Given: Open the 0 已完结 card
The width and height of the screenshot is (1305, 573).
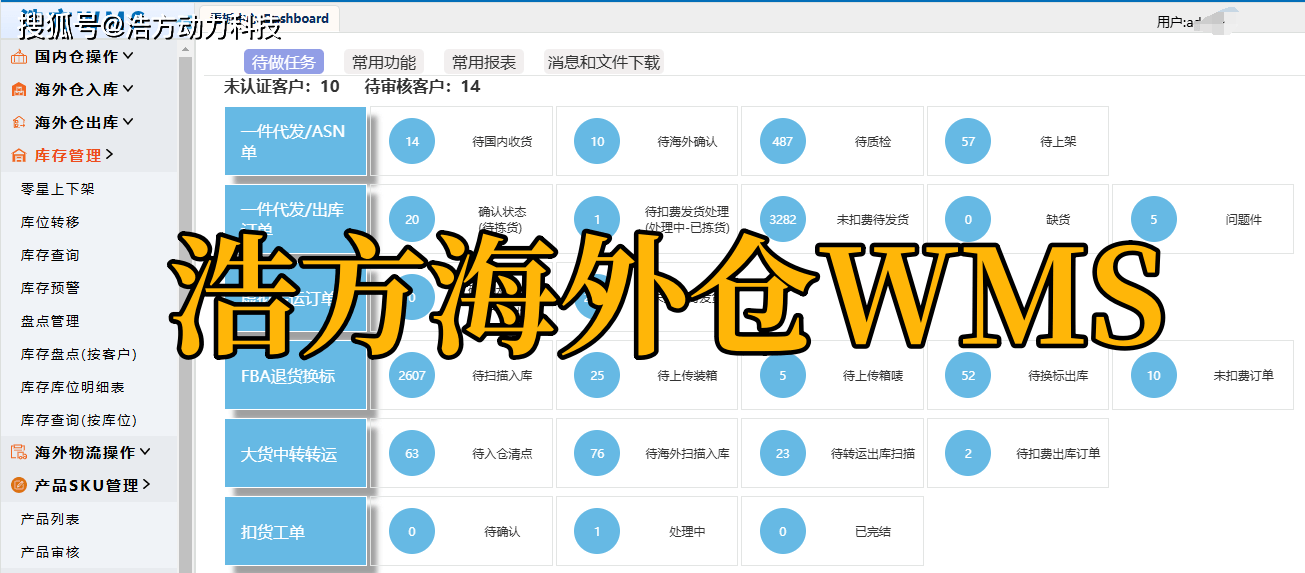Looking at the screenshot, I should [832, 531].
